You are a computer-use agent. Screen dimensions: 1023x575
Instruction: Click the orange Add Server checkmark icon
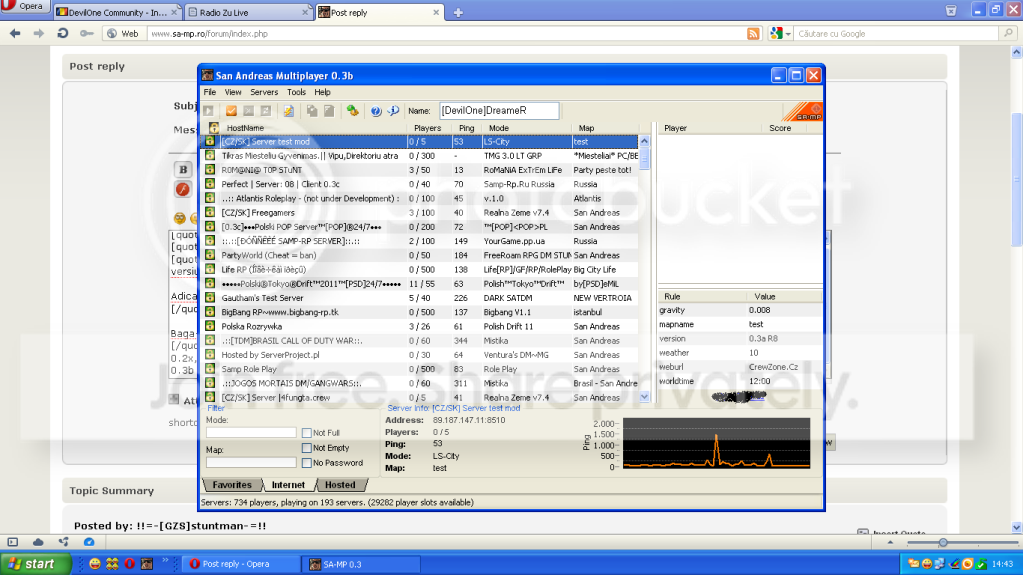click(x=231, y=111)
